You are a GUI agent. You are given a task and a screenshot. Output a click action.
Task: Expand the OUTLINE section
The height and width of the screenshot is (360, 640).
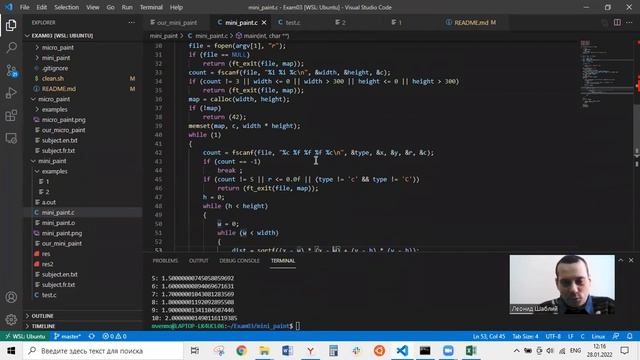click(82, 316)
